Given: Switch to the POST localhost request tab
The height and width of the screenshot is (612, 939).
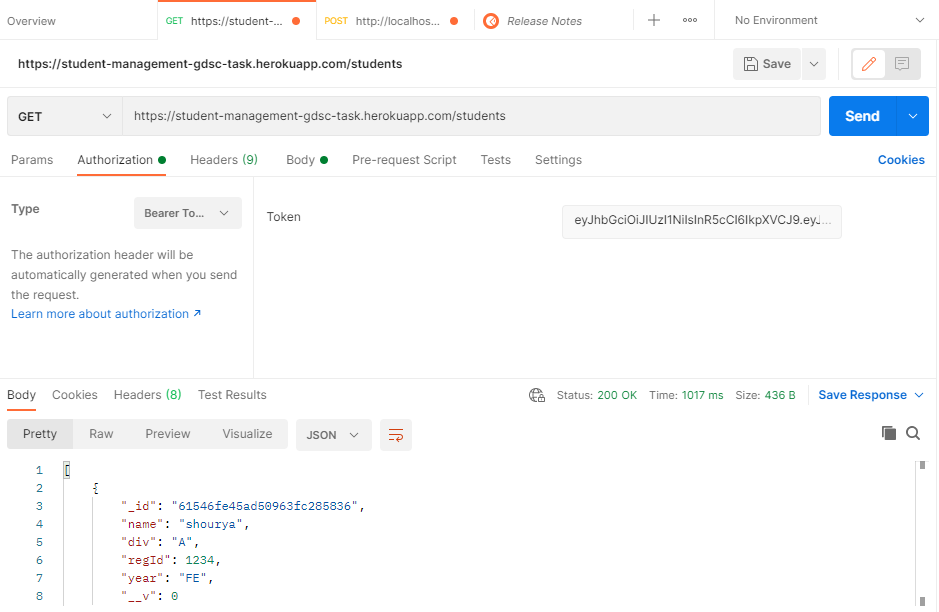Looking at the screenshot, I should [395, 21].
